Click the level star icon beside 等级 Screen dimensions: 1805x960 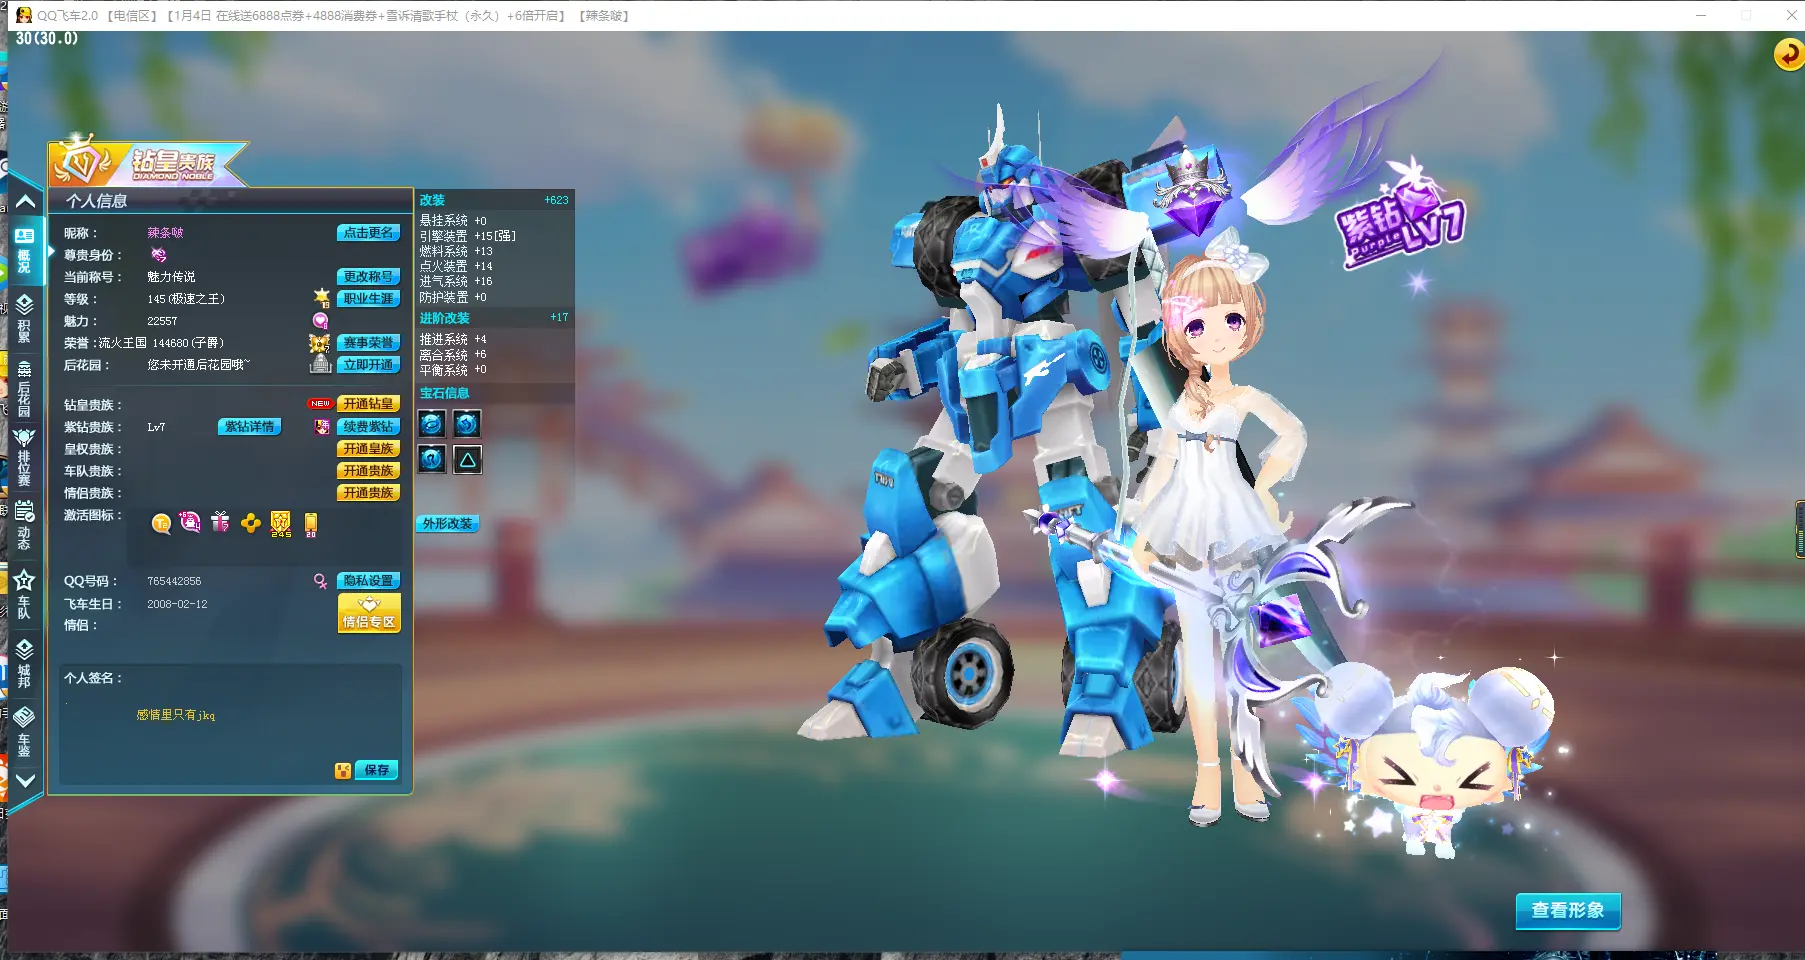point(322,298)
